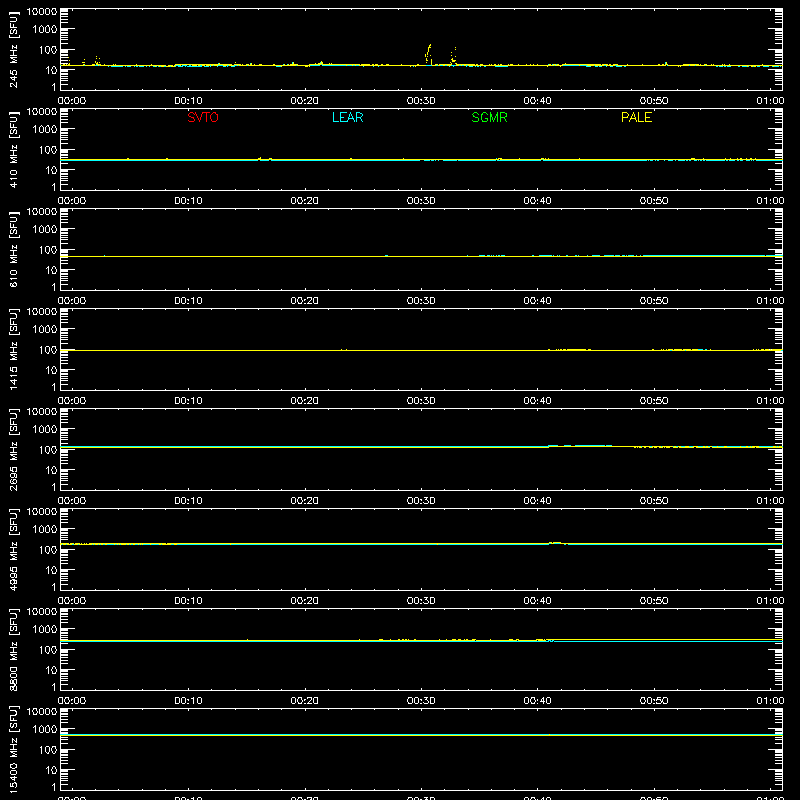Select the "245 MHz [SFU]" axis title
This screenshot has width=800, height=800.
(x=13, y=49)
